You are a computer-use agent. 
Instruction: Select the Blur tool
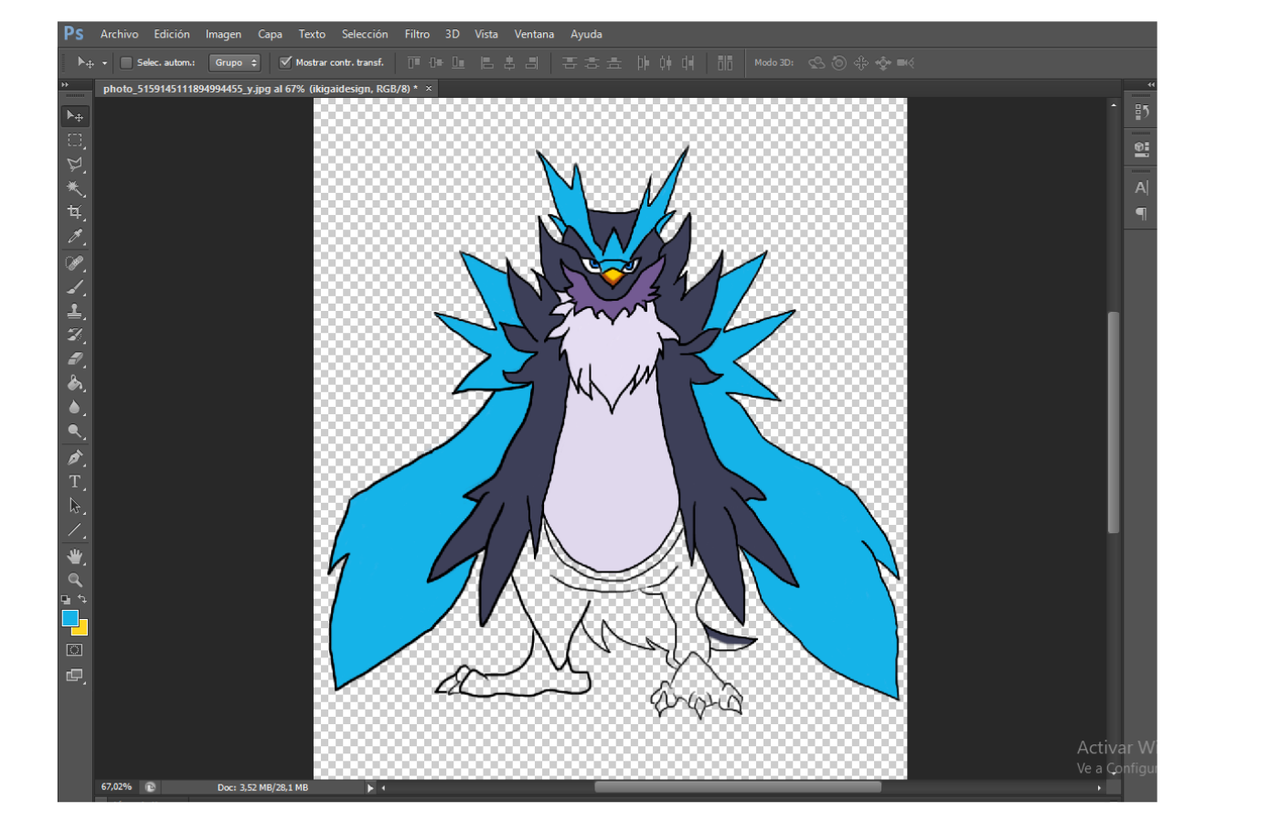[75, 407]
